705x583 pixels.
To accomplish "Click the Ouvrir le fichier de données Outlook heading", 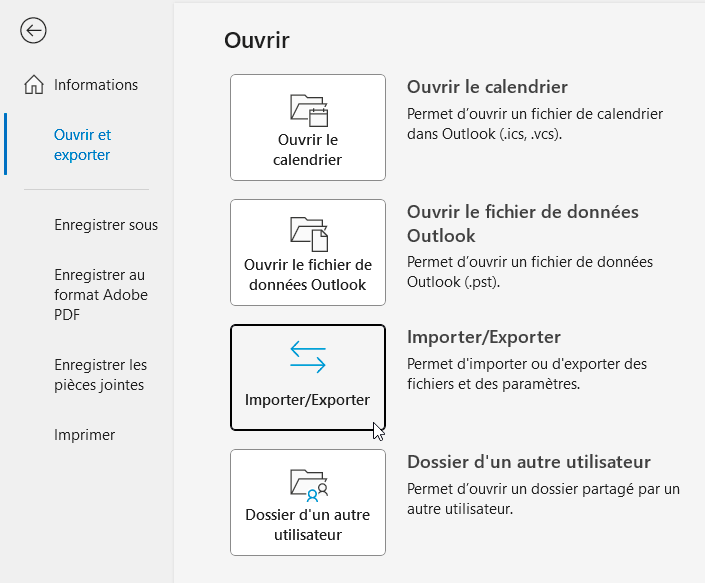I will coord(523,223).
